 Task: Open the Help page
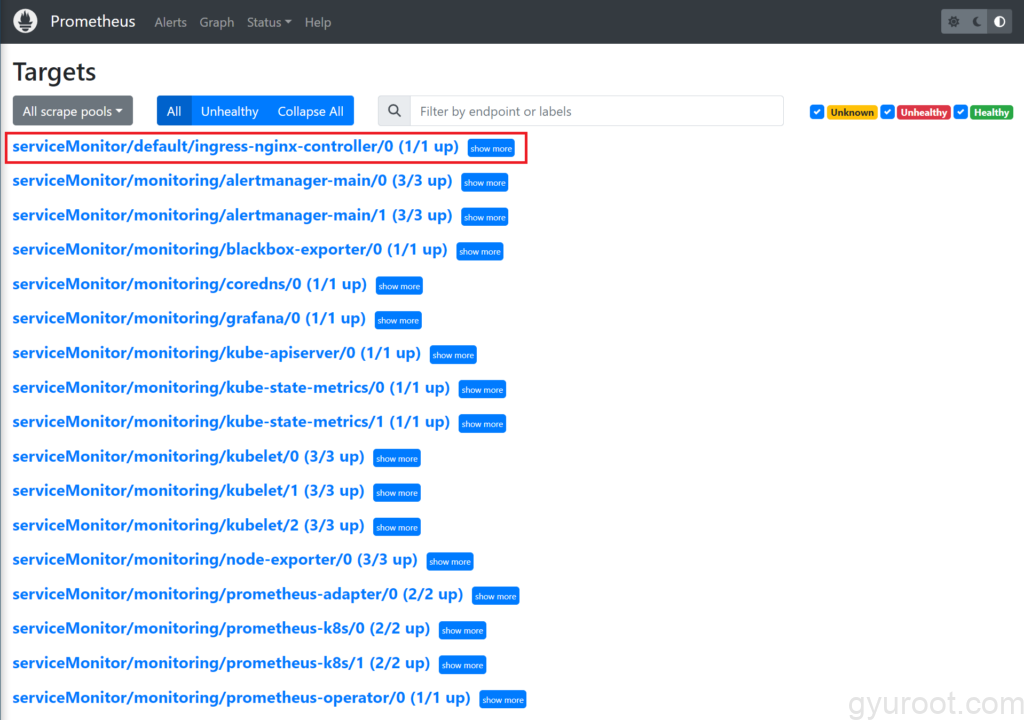click(x=318, y=22)
